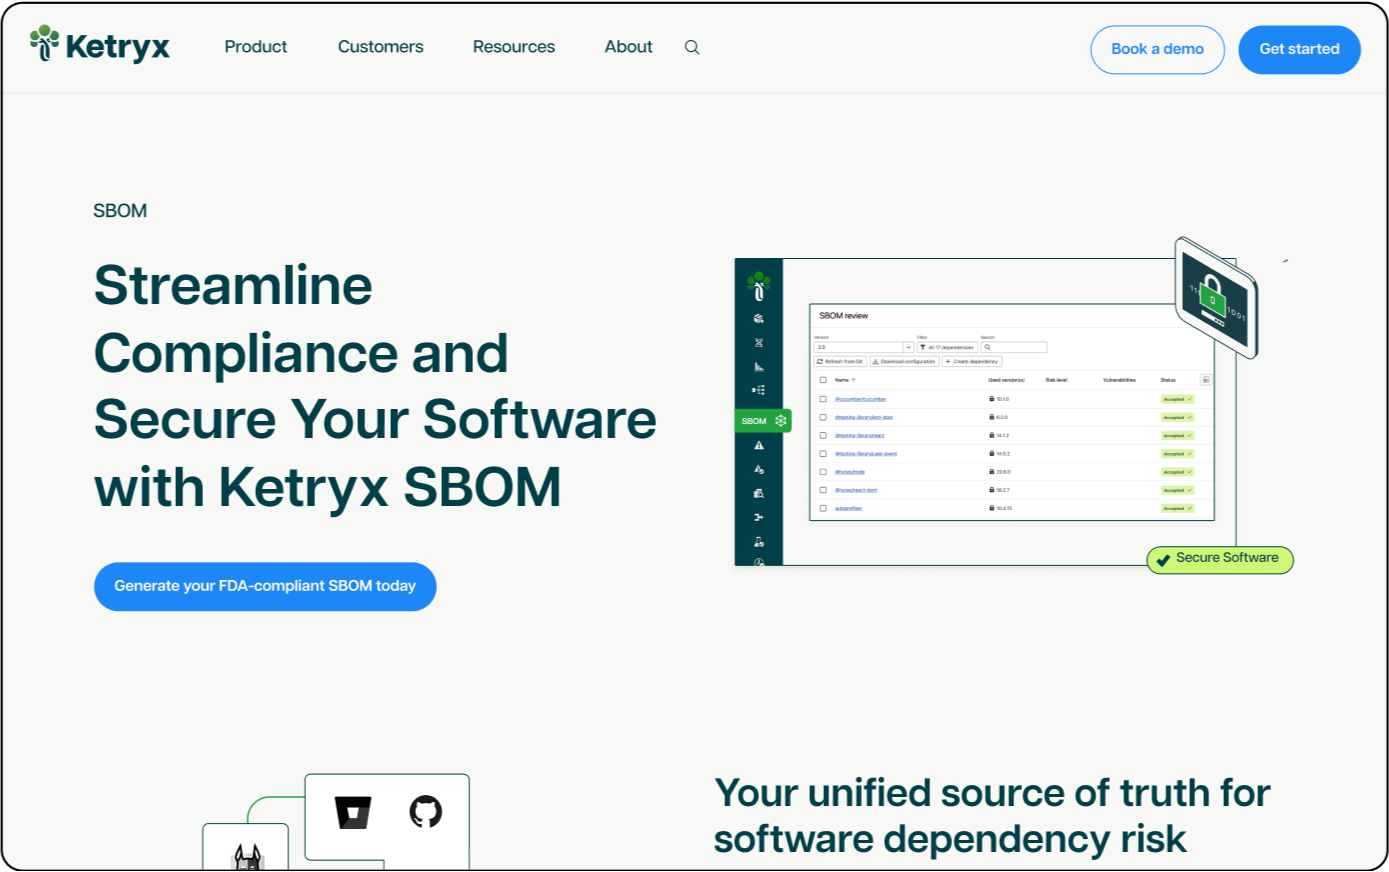Screen dimensions: 1389x872
Task: Open the Product navigation menu
Action: (255, 47)
